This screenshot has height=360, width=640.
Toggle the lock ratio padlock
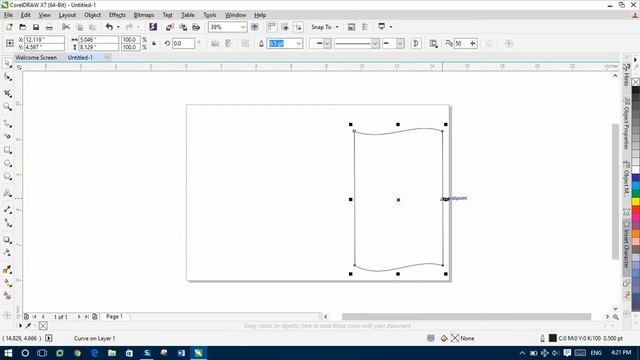tap(154, 43)
